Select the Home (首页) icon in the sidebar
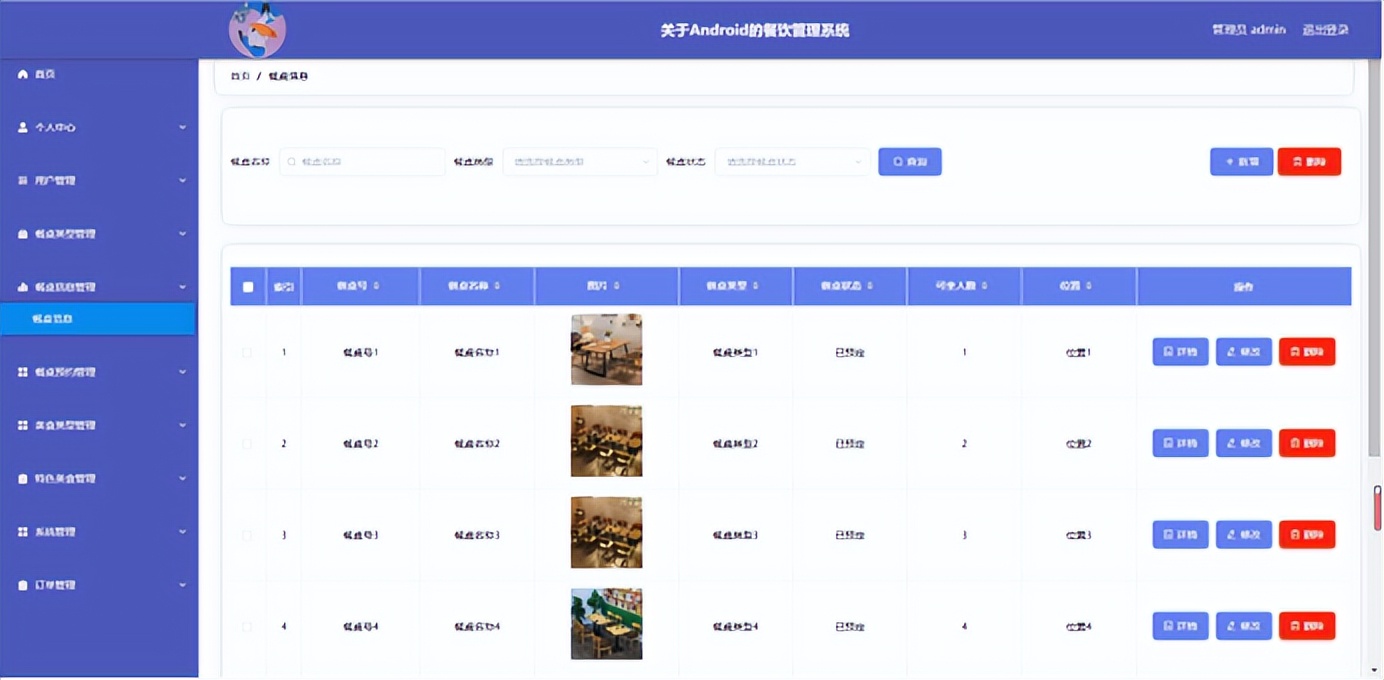Image resolution: width=1384 pixels, height=680 pixels. point(22,74)
